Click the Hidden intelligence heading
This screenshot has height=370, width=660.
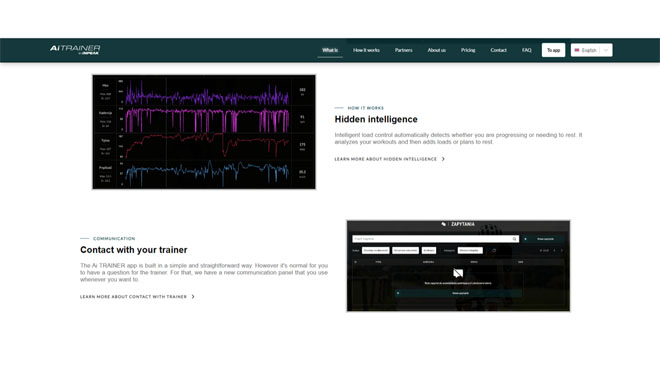coord(376,120)
